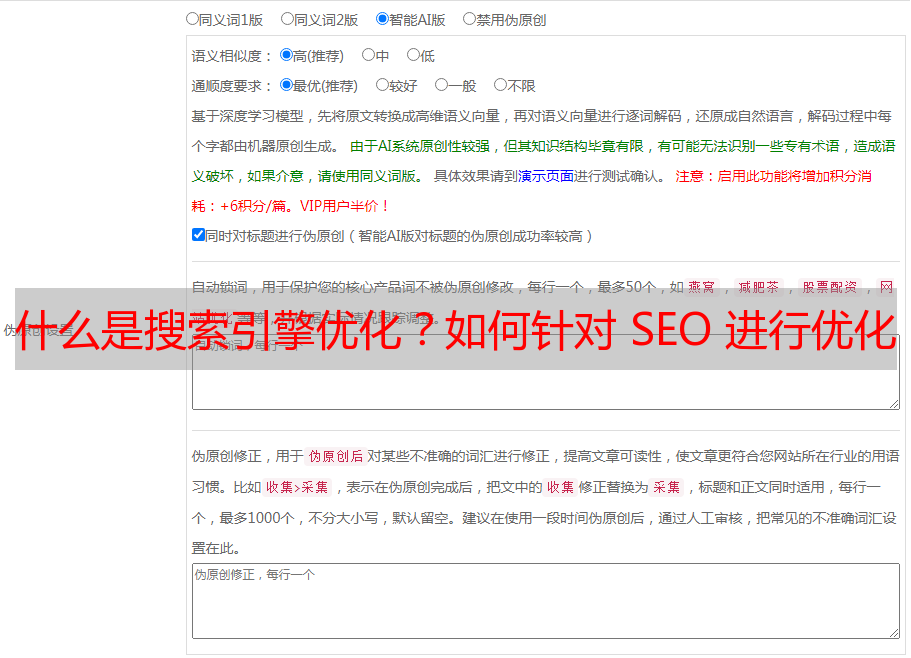Image resolution: width=911 pixels, height=658 pixels.
Task: Set 语义相似度 to 中
Action: (x=368, y=55)
